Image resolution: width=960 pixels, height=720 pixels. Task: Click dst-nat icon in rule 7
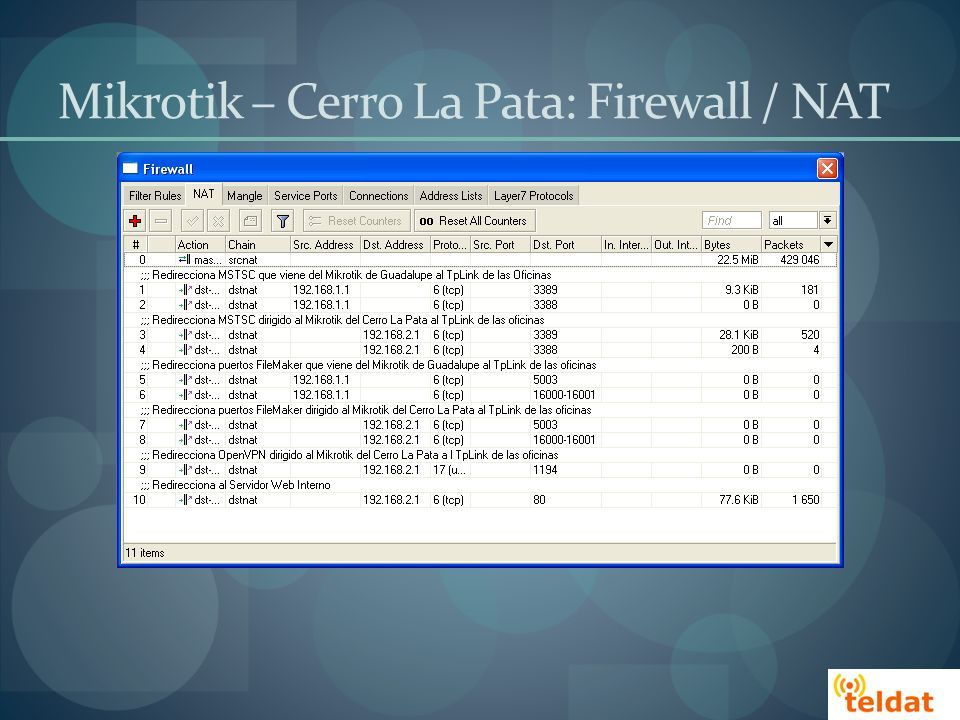185,425
